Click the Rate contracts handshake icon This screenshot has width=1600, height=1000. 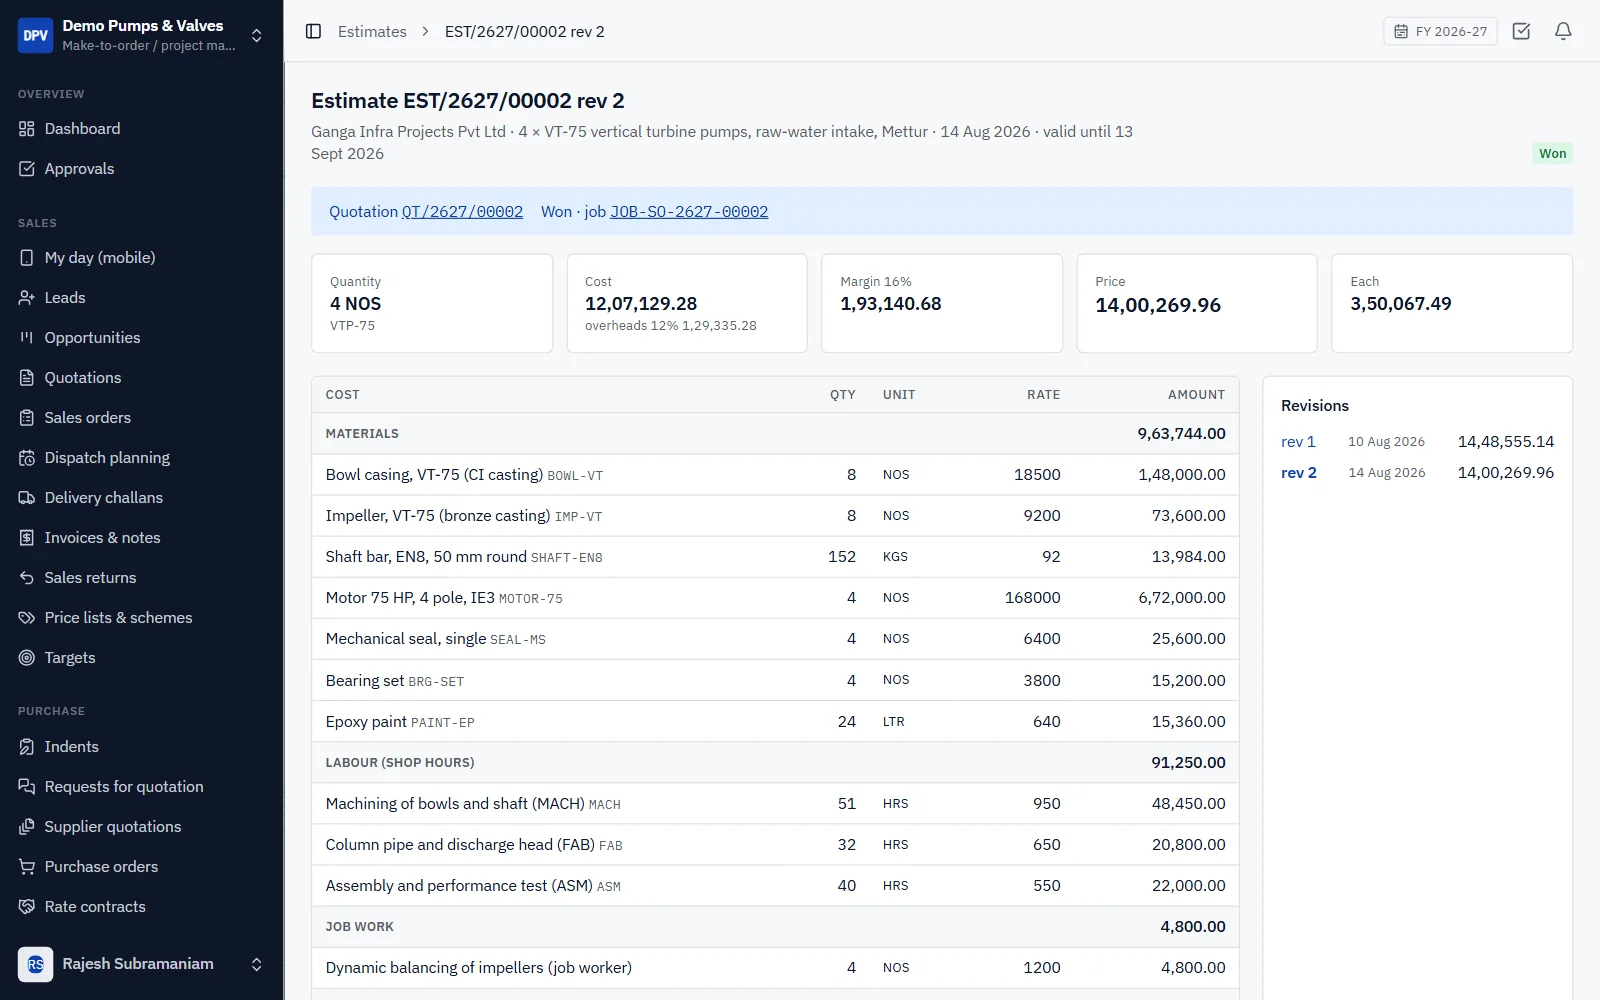27,907
